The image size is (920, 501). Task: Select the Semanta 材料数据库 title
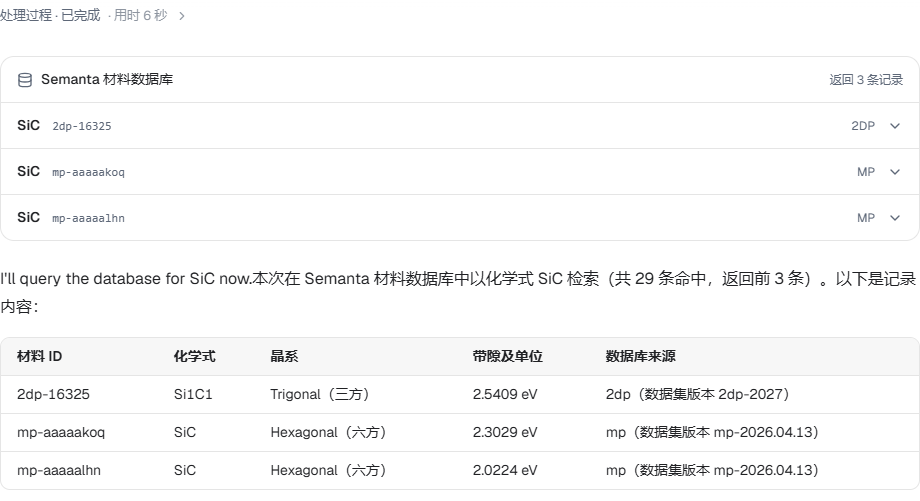tap(107, 79)
